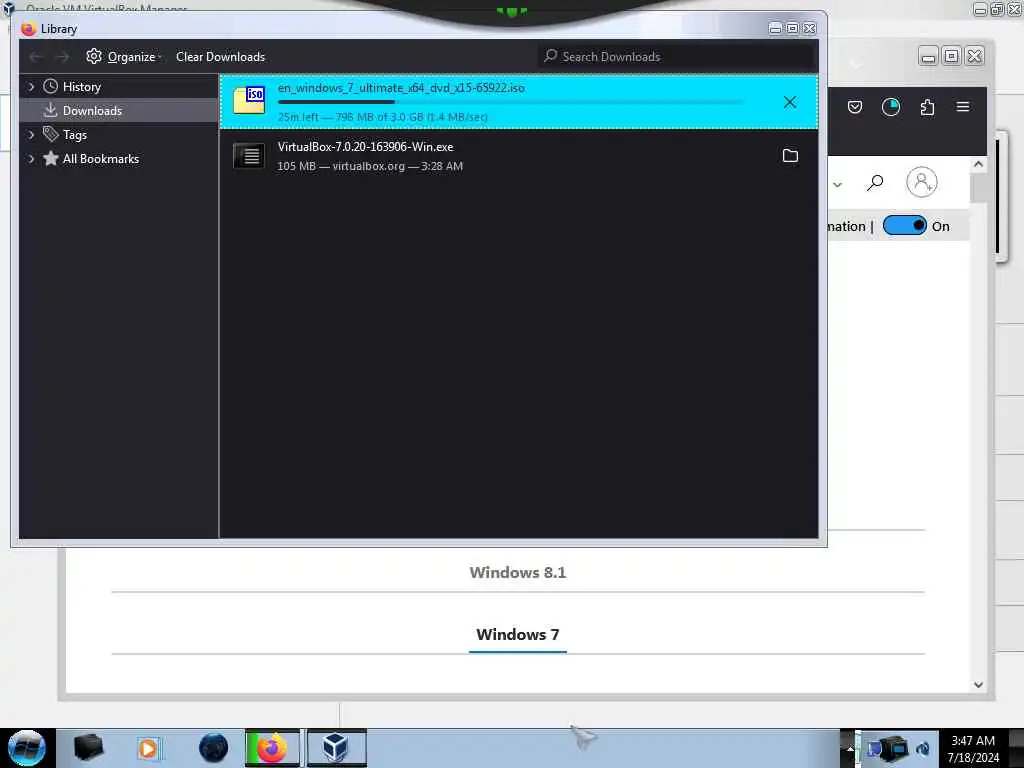The width and height of the screenshot is (1024, 768).
Task: Open Pocket icon in Firefox toolbar
Action: pos(854,107)
